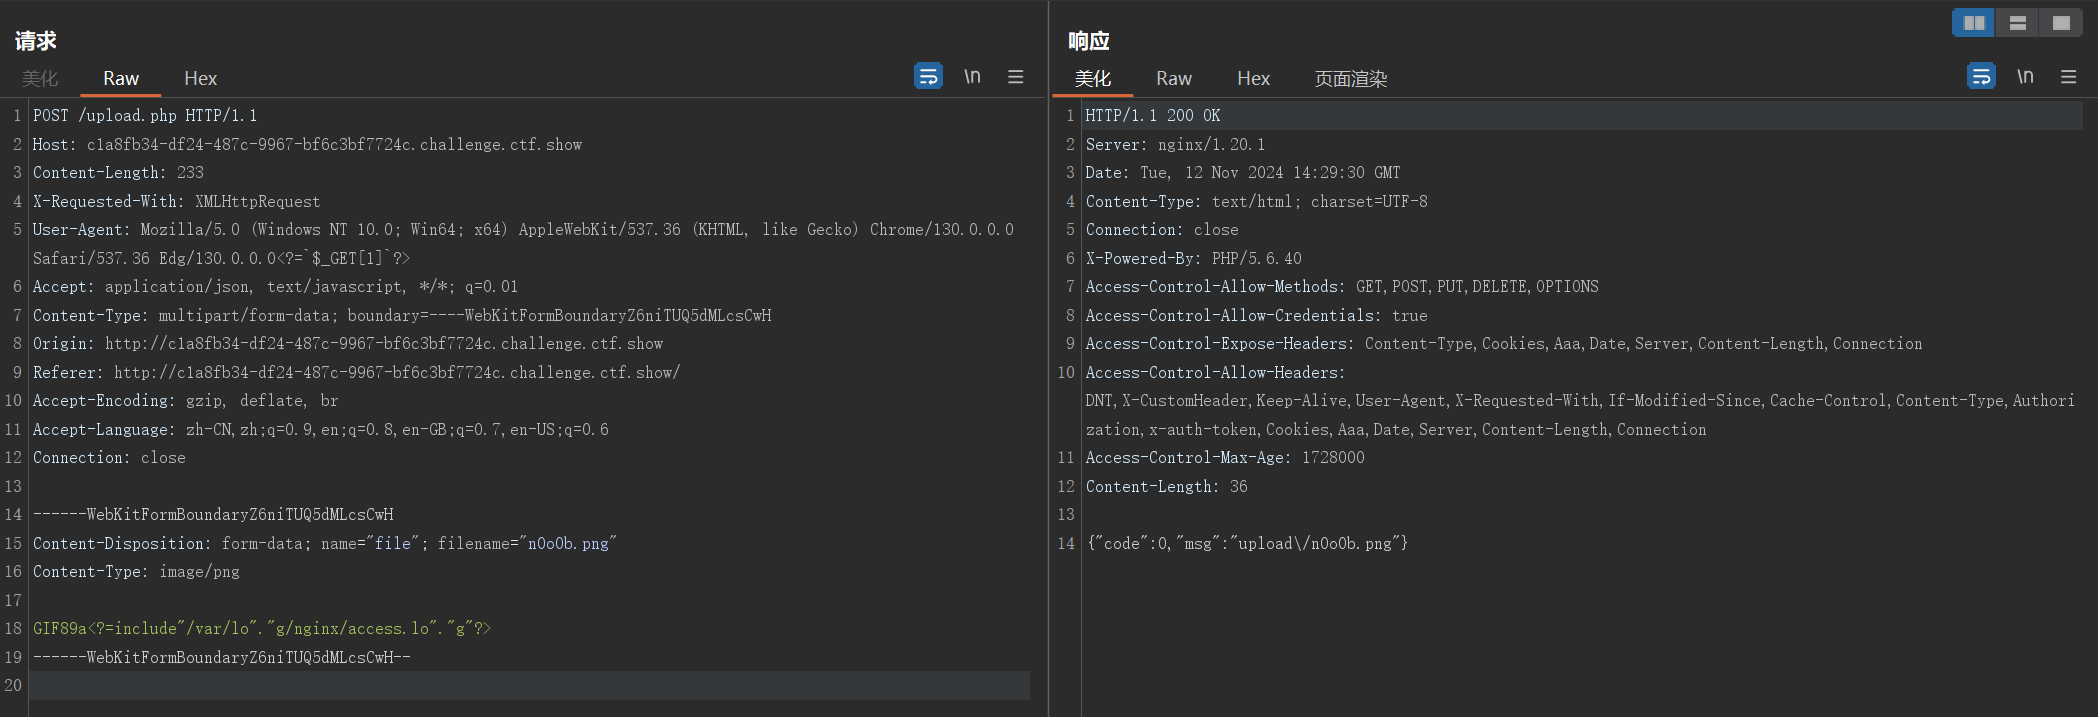The image size is (2098, 717).
Task: Click 'Server: nginx/1.20.1' response header
Action: [1175, 144]
